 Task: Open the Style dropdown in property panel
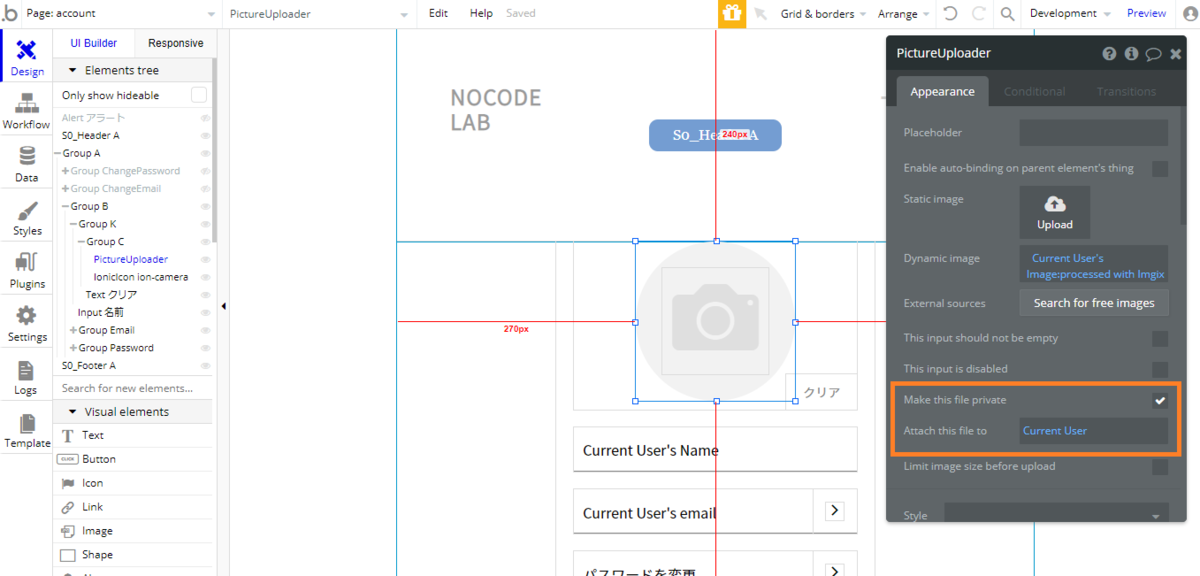coord(1056,516)
